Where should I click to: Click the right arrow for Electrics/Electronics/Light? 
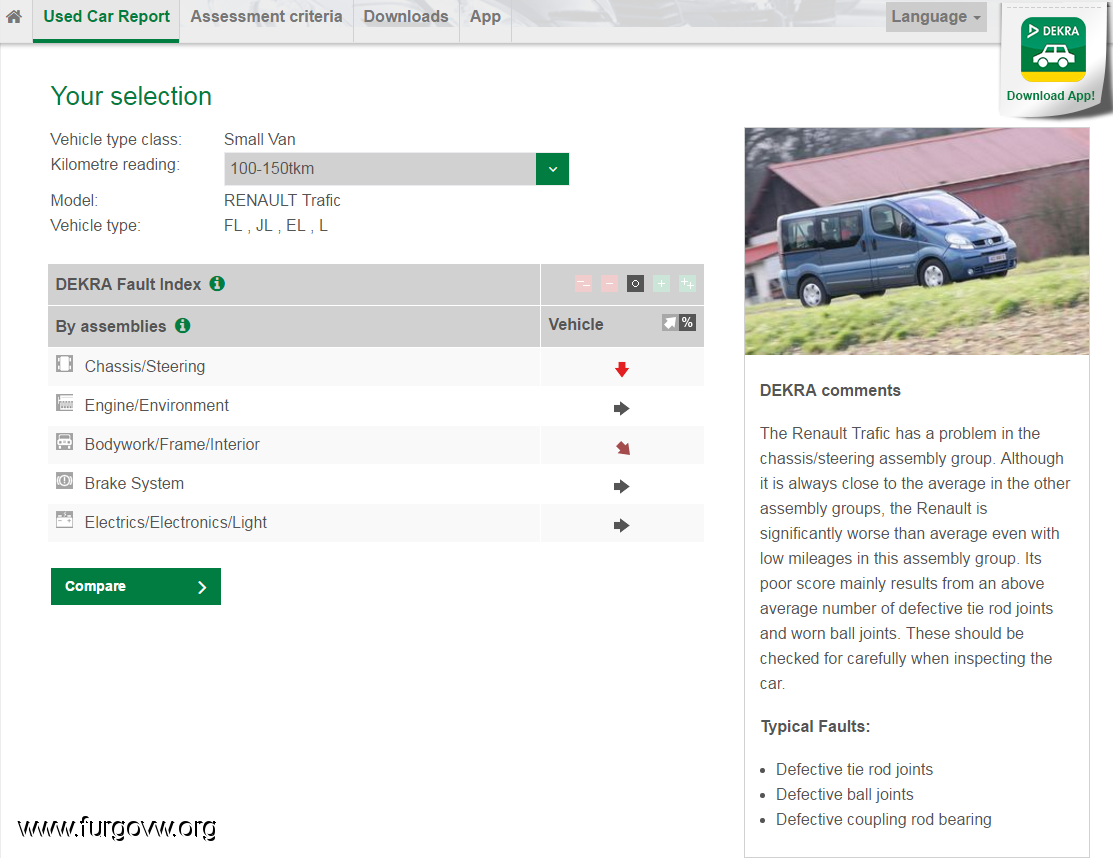pos(622,525)
